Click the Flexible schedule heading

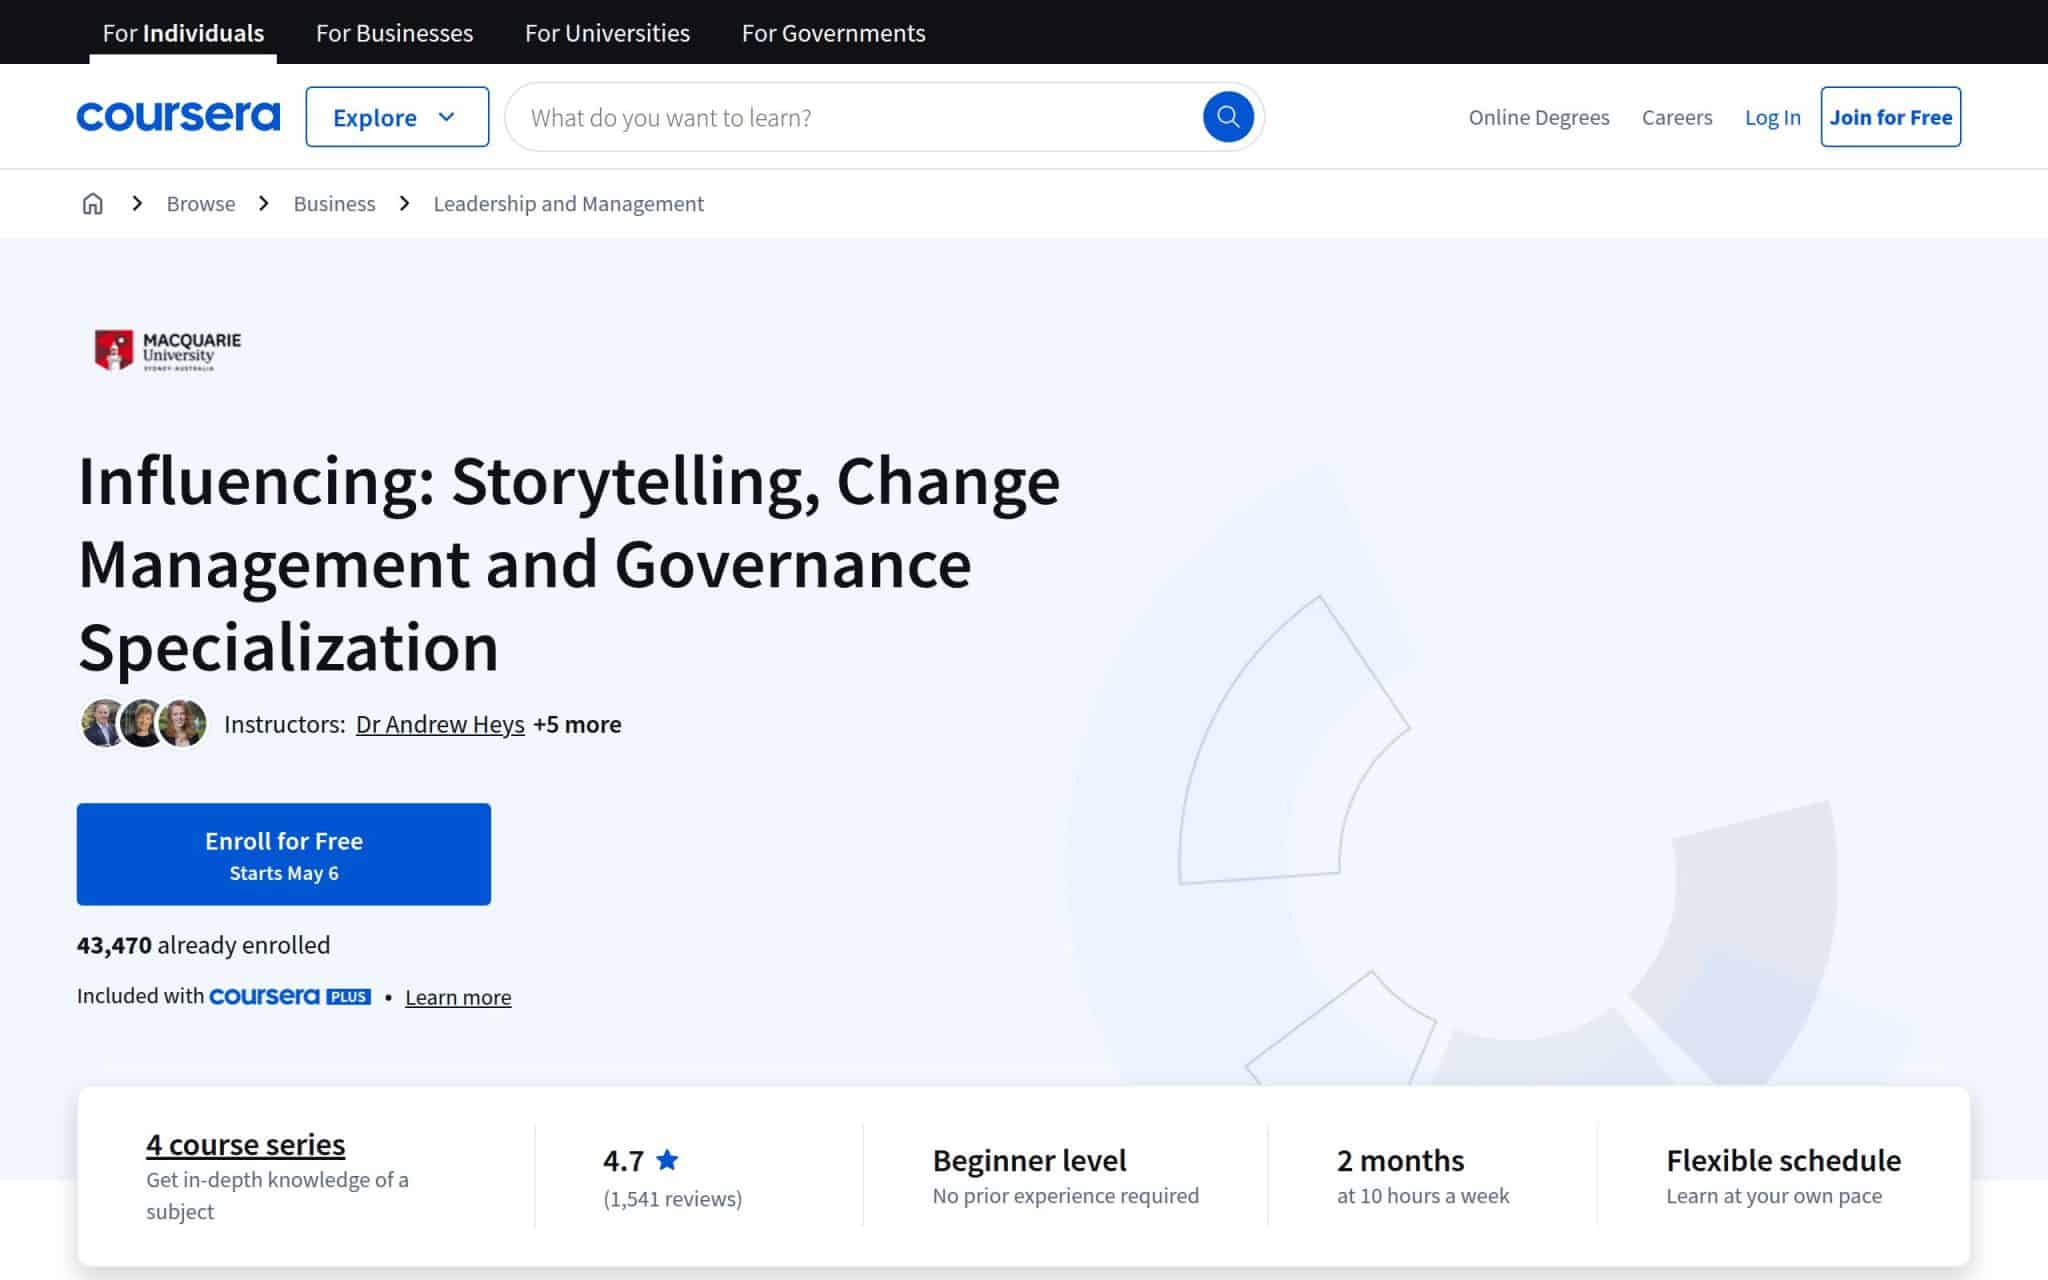coord(1783,1160)
